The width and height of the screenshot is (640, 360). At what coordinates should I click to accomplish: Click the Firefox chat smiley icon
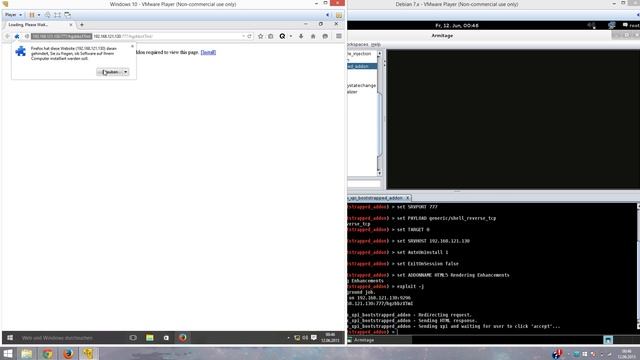click(325, 36)
